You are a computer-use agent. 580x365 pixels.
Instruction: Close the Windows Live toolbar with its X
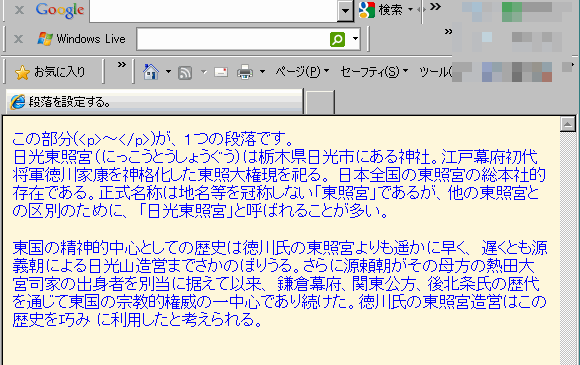(18, 38)
